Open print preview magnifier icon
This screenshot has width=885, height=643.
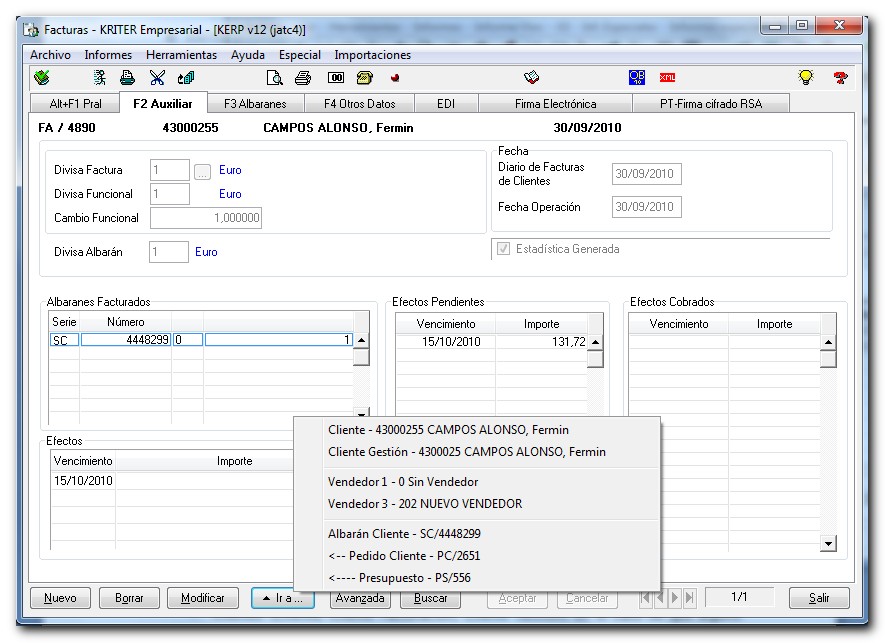point(274,77)
